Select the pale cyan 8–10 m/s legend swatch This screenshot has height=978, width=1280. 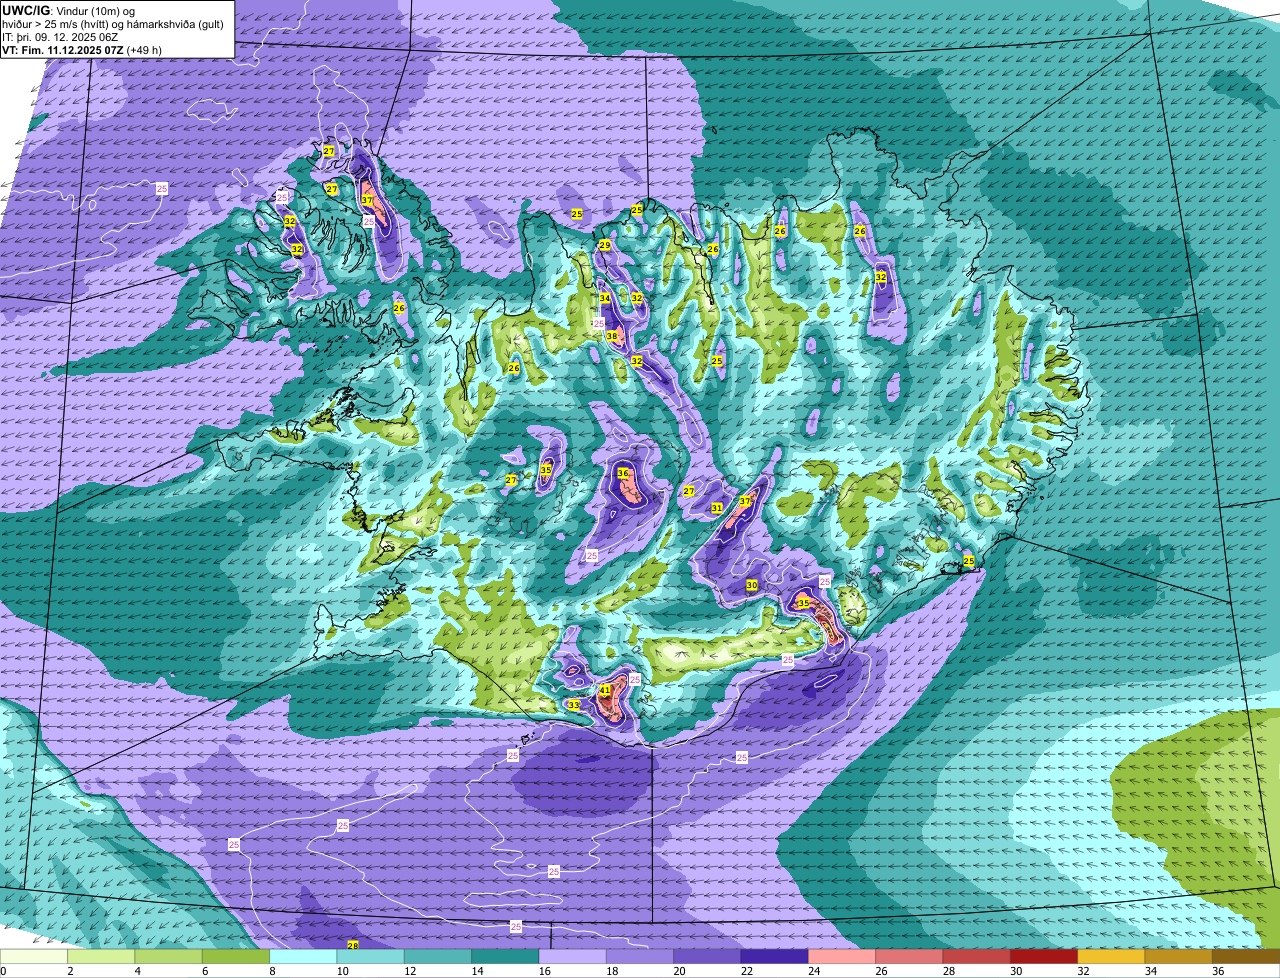(x=303, y=956)
